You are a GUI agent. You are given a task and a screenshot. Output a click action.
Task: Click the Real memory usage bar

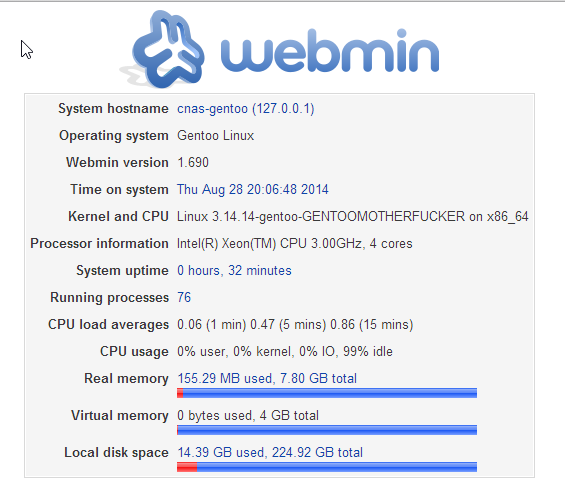click(327, 393)
